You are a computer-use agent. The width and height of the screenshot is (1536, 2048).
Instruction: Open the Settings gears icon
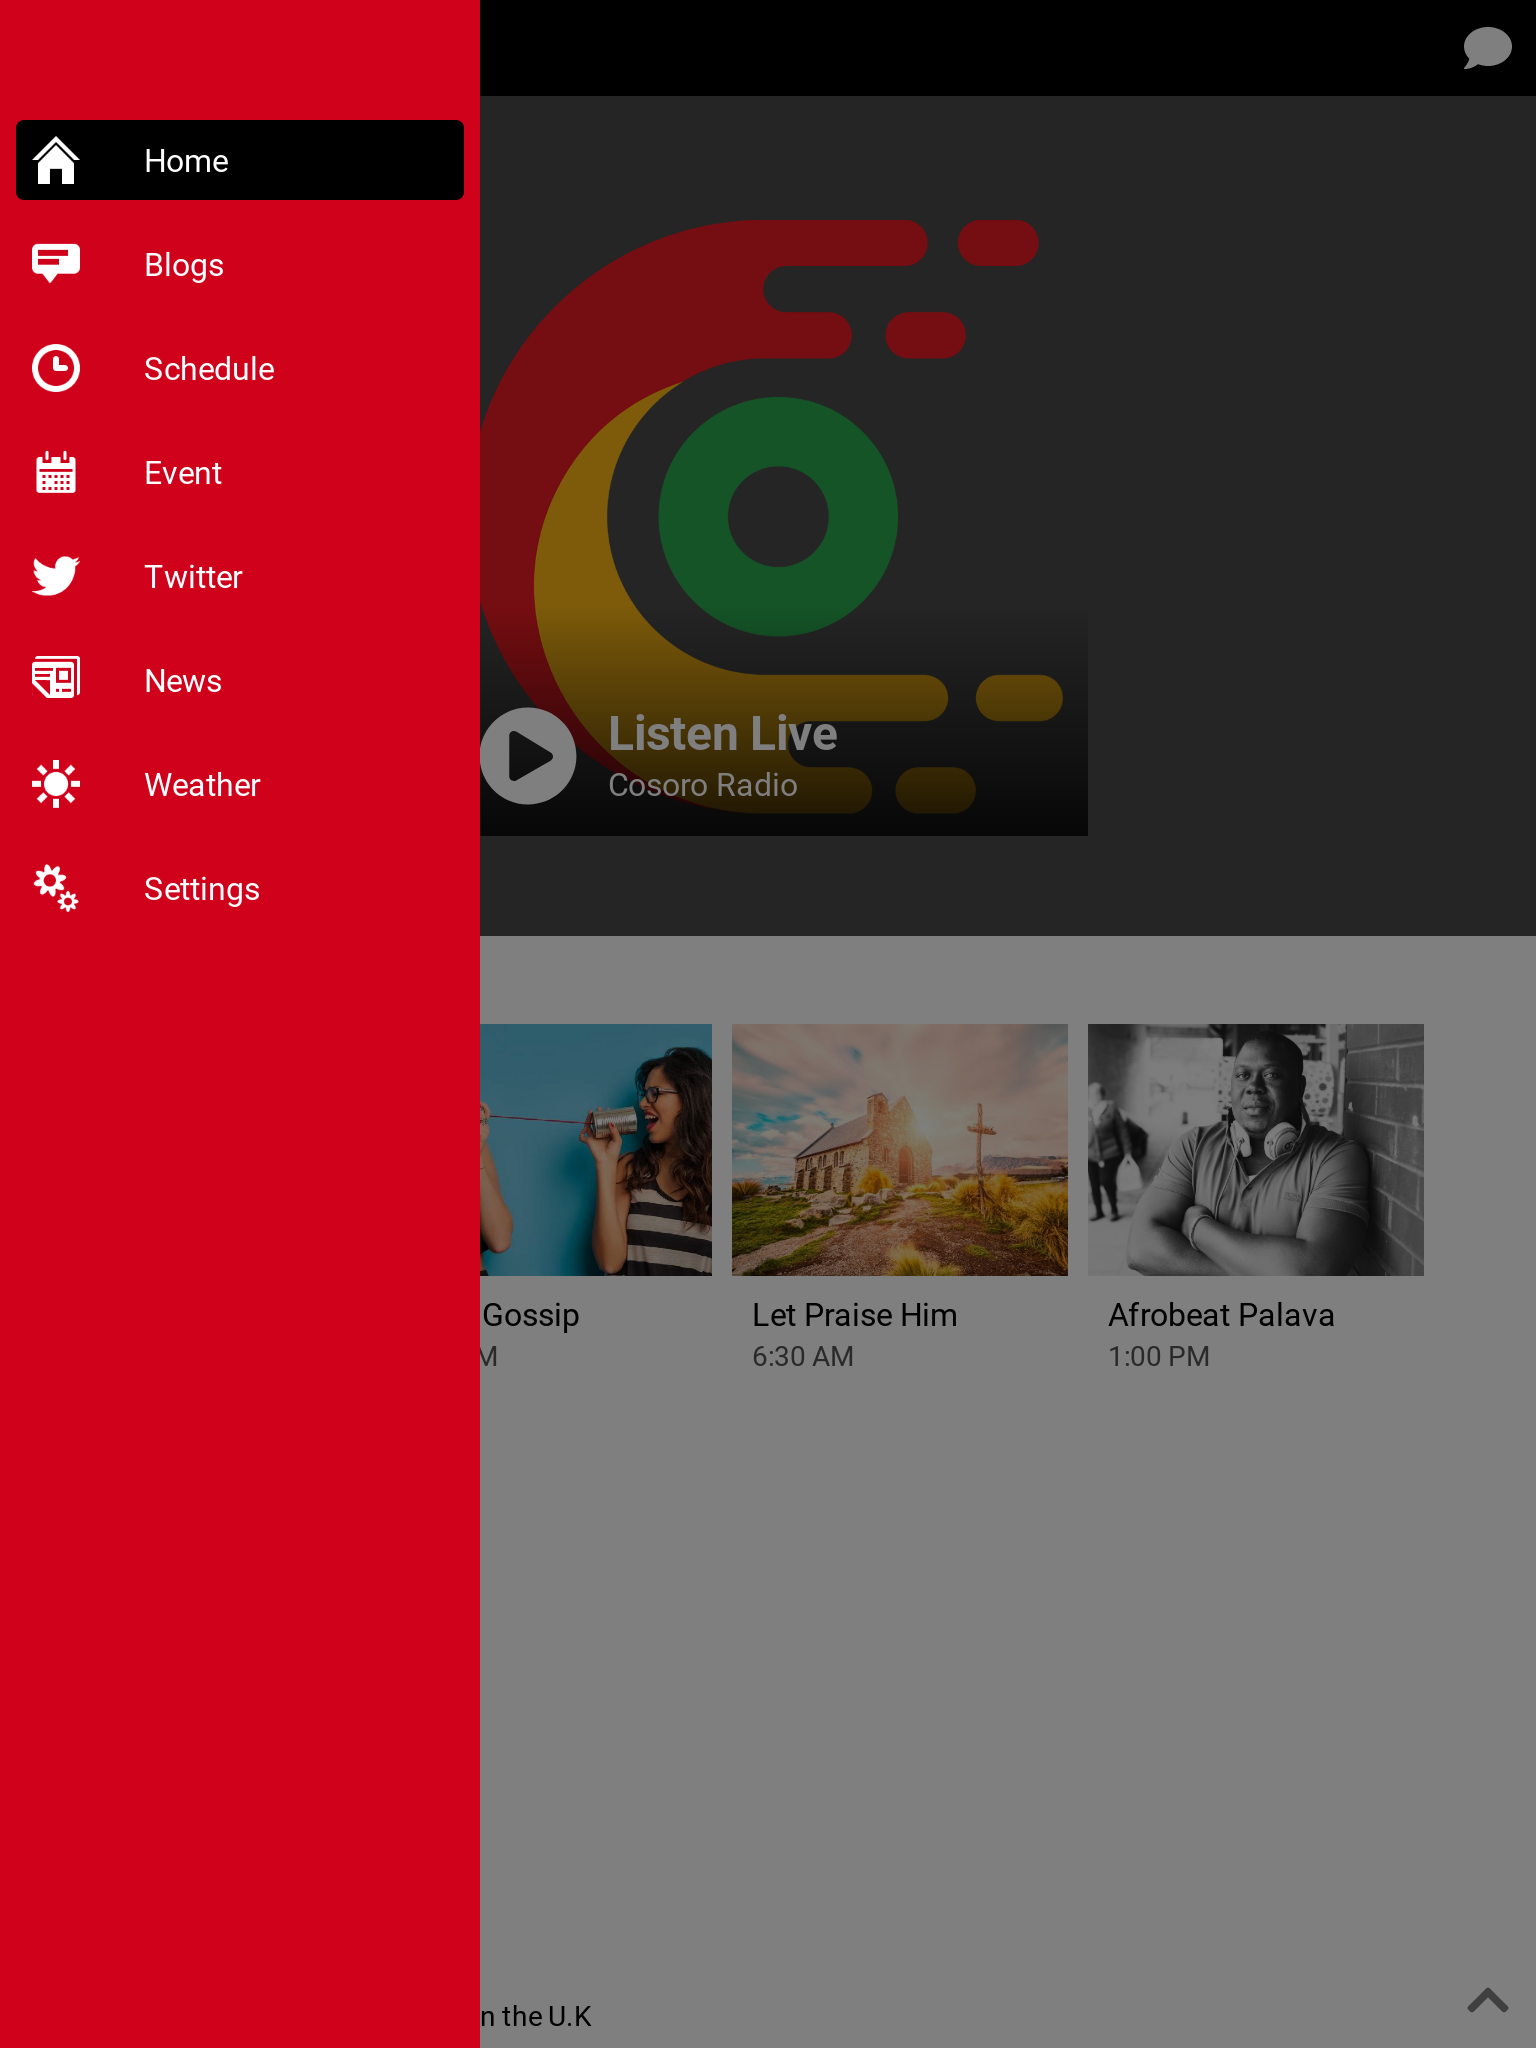click(x=56, y=888)
